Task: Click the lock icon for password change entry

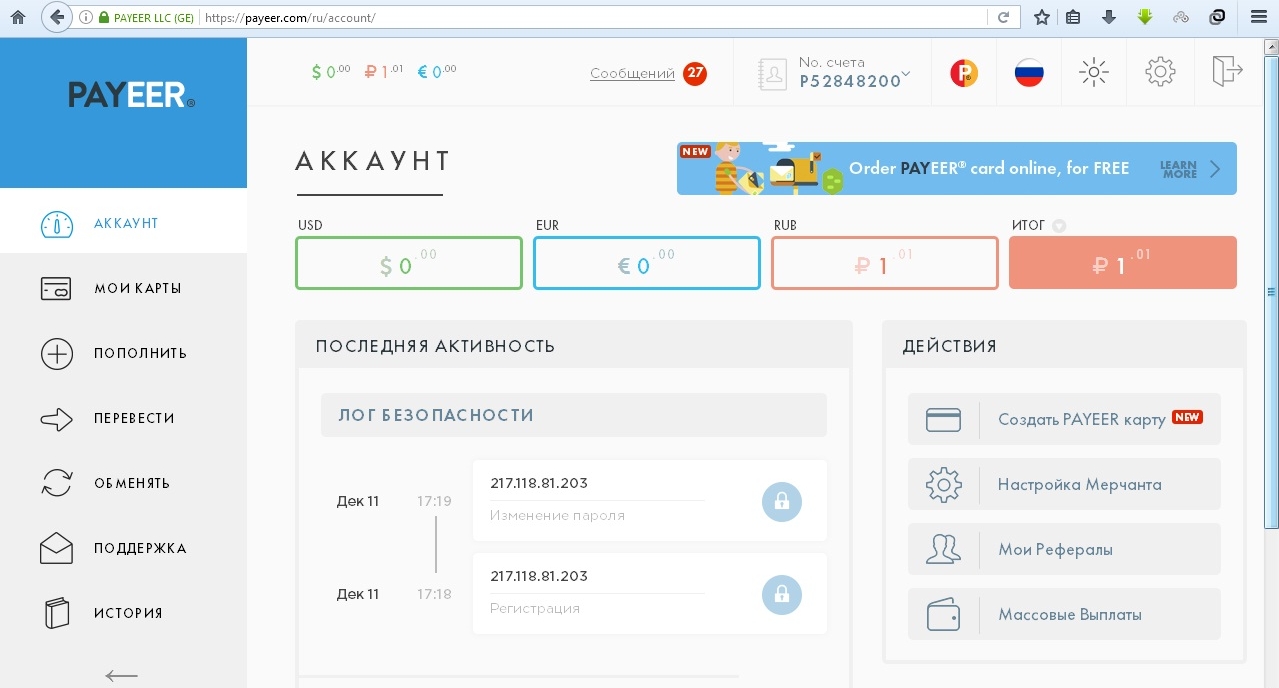Action: (782, 501)
